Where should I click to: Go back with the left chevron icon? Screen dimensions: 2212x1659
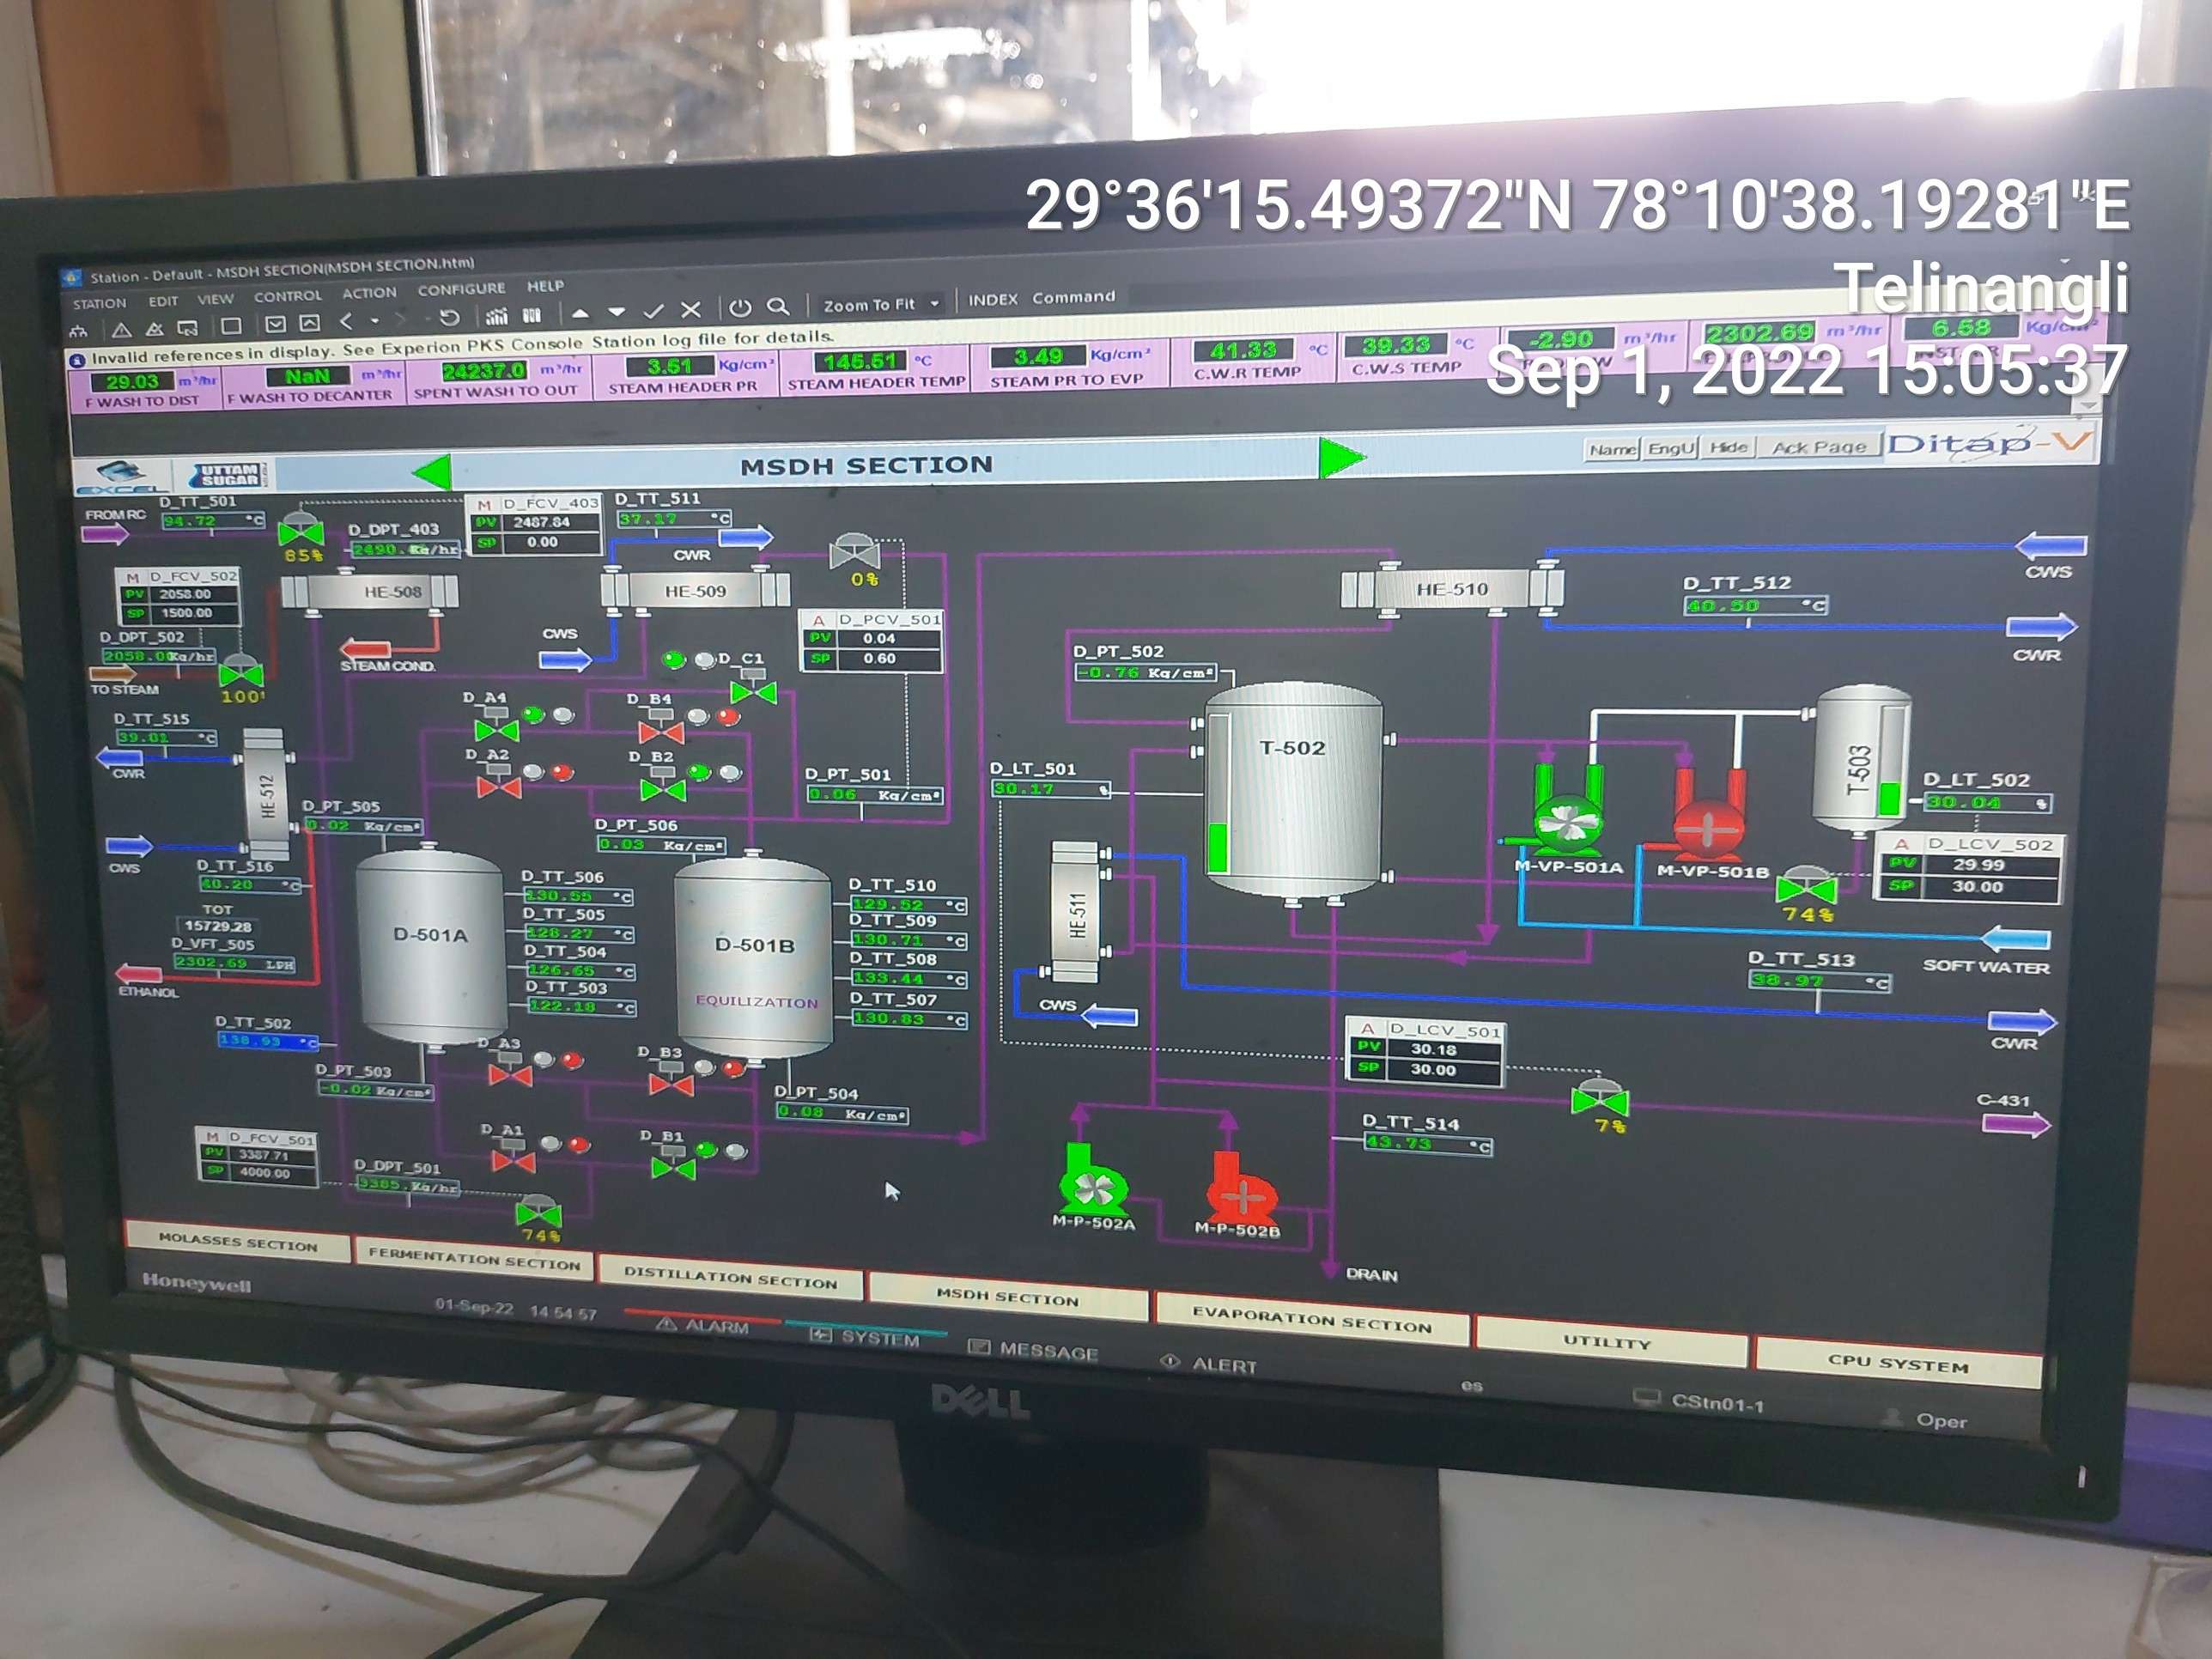coord(346,322)
